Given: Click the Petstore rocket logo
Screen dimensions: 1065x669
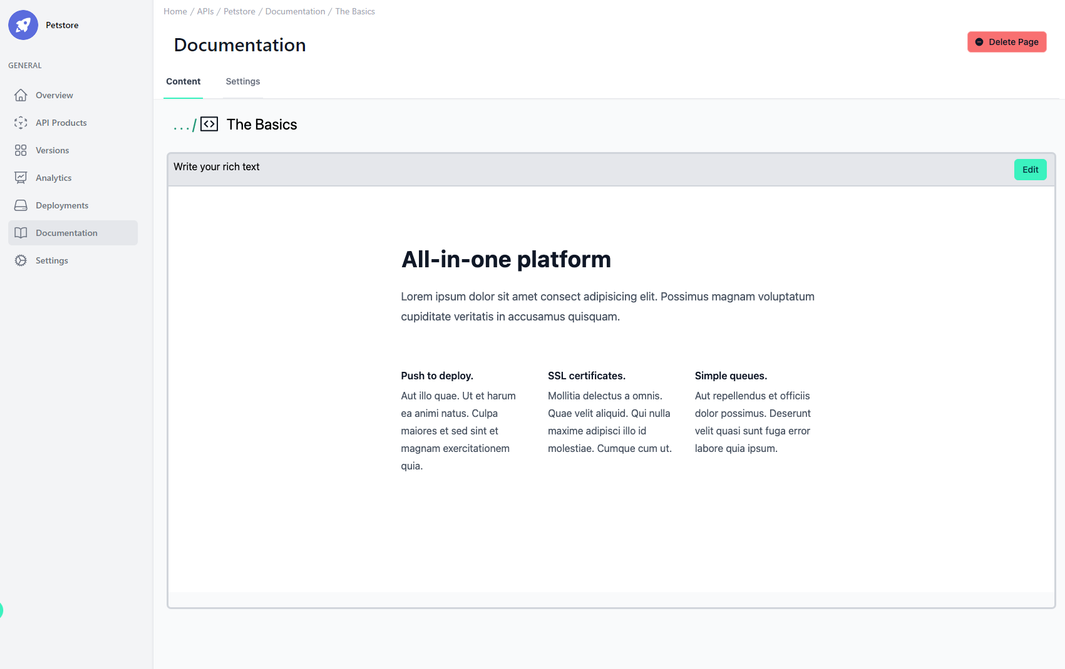Looking at the screenshot, I should tap(22, 24).
